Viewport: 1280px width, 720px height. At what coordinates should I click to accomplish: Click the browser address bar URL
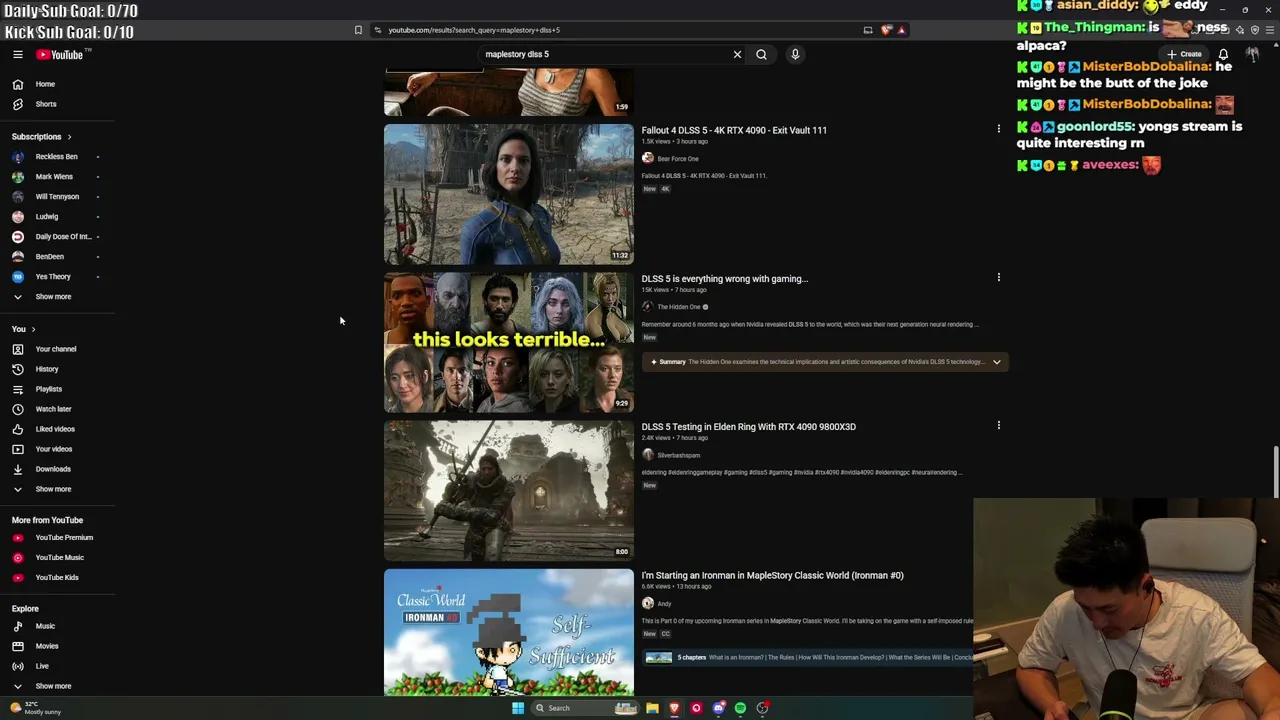pyautogui.click(x=474, y=30)
